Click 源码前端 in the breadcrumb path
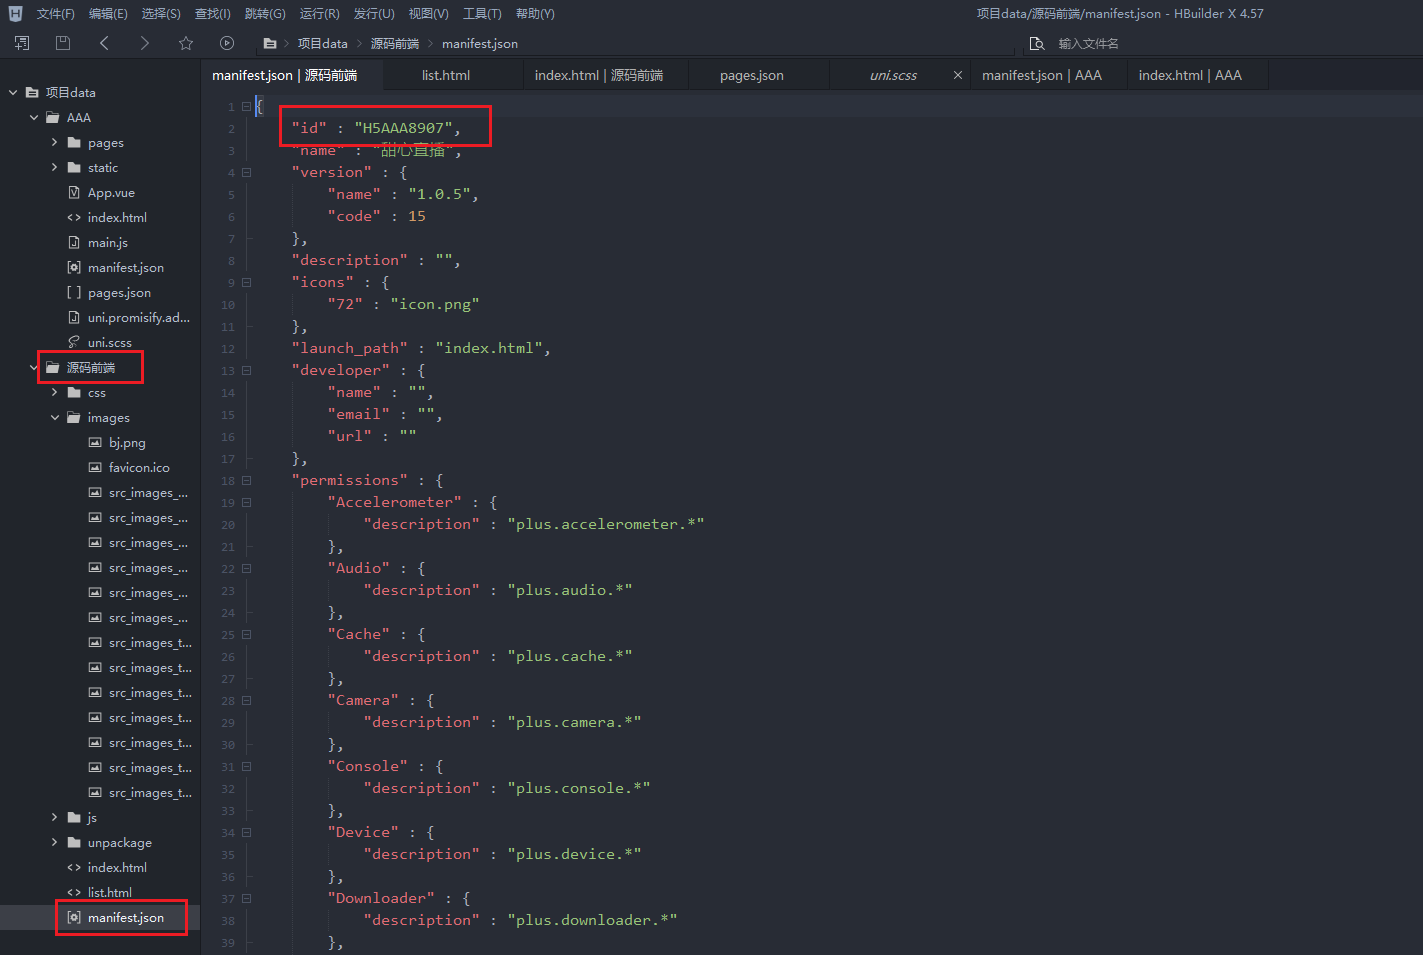 point(395,44)
